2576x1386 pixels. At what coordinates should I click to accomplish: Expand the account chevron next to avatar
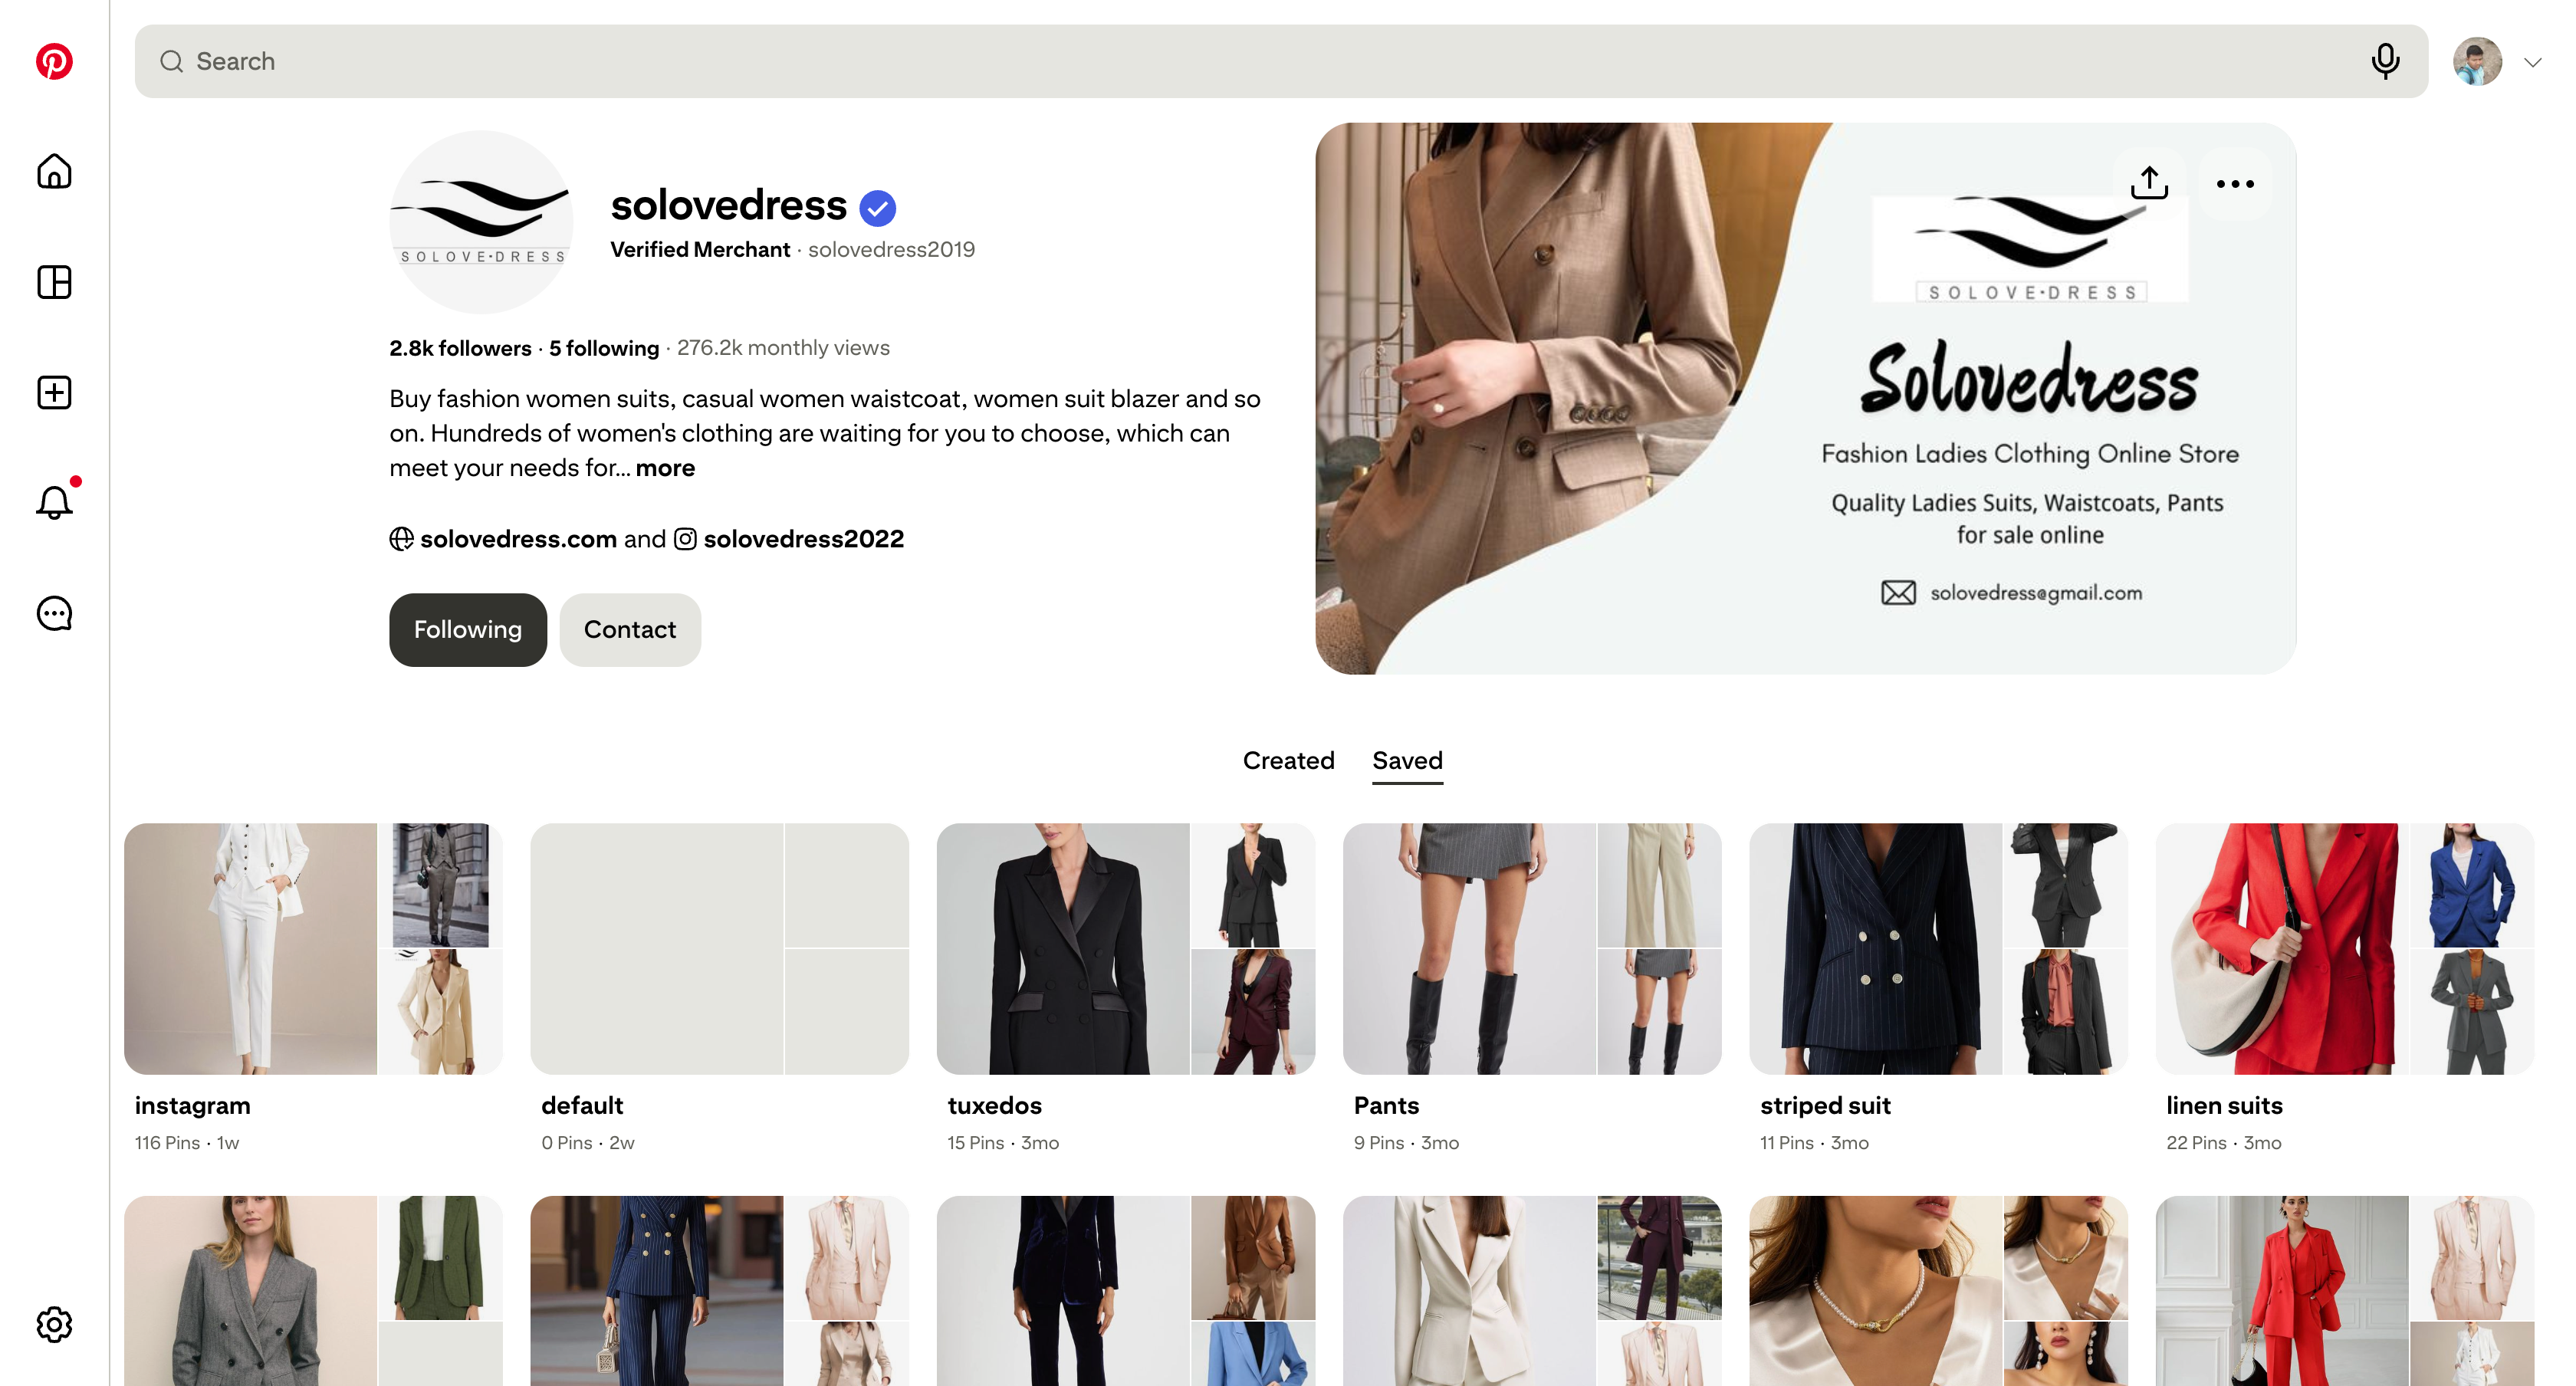2532,62
